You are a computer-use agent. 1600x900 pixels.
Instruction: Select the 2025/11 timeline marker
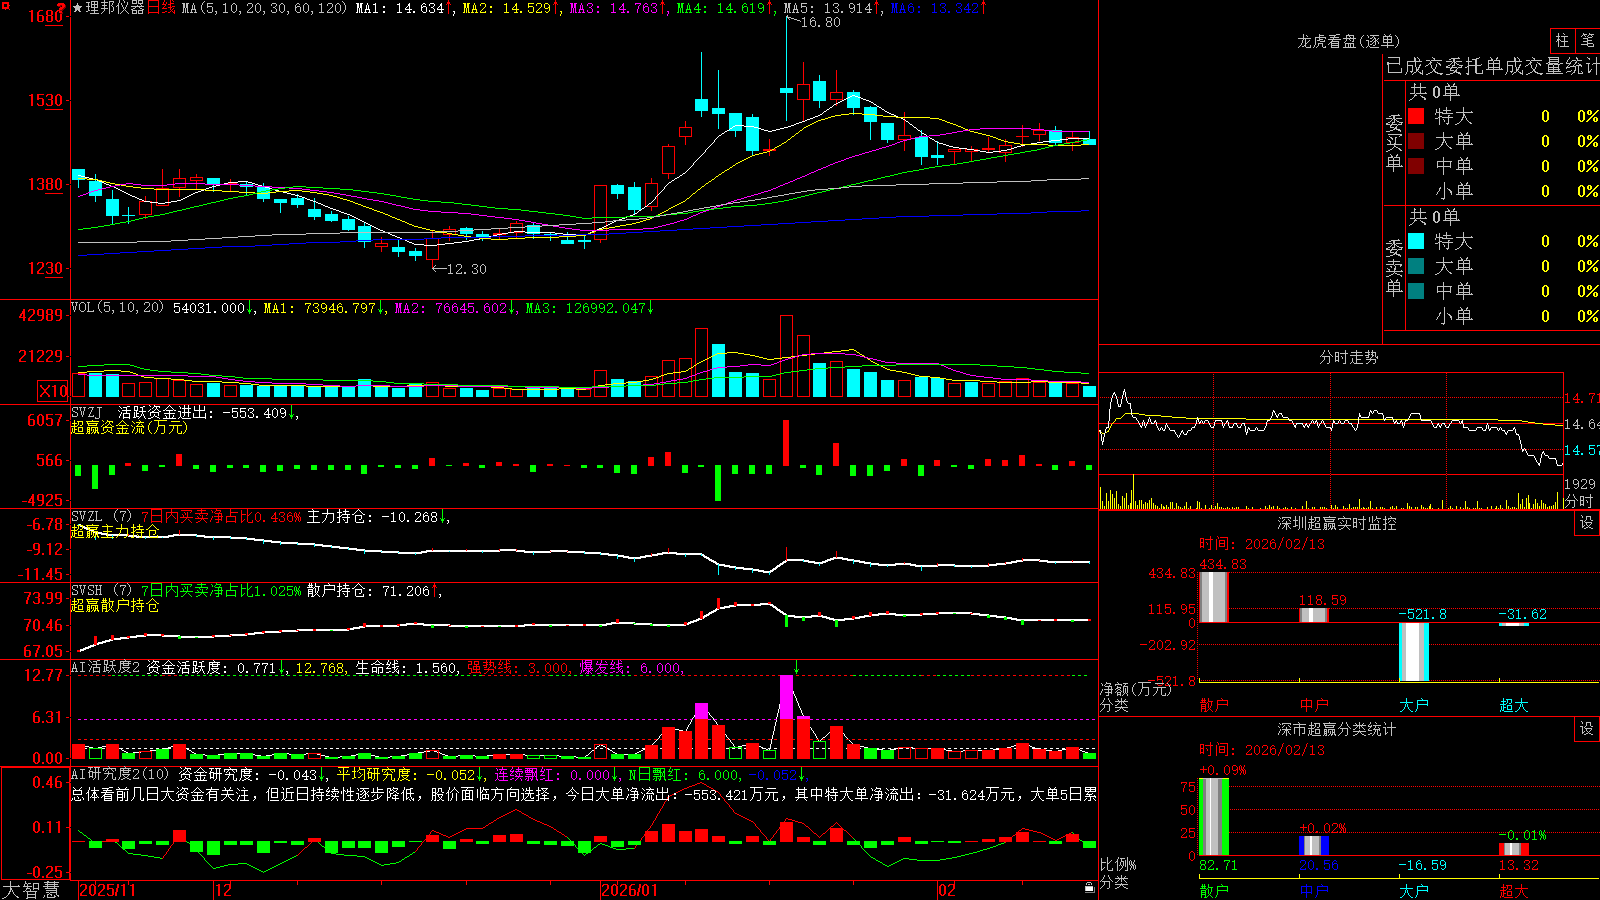click(x=107, y=890)
